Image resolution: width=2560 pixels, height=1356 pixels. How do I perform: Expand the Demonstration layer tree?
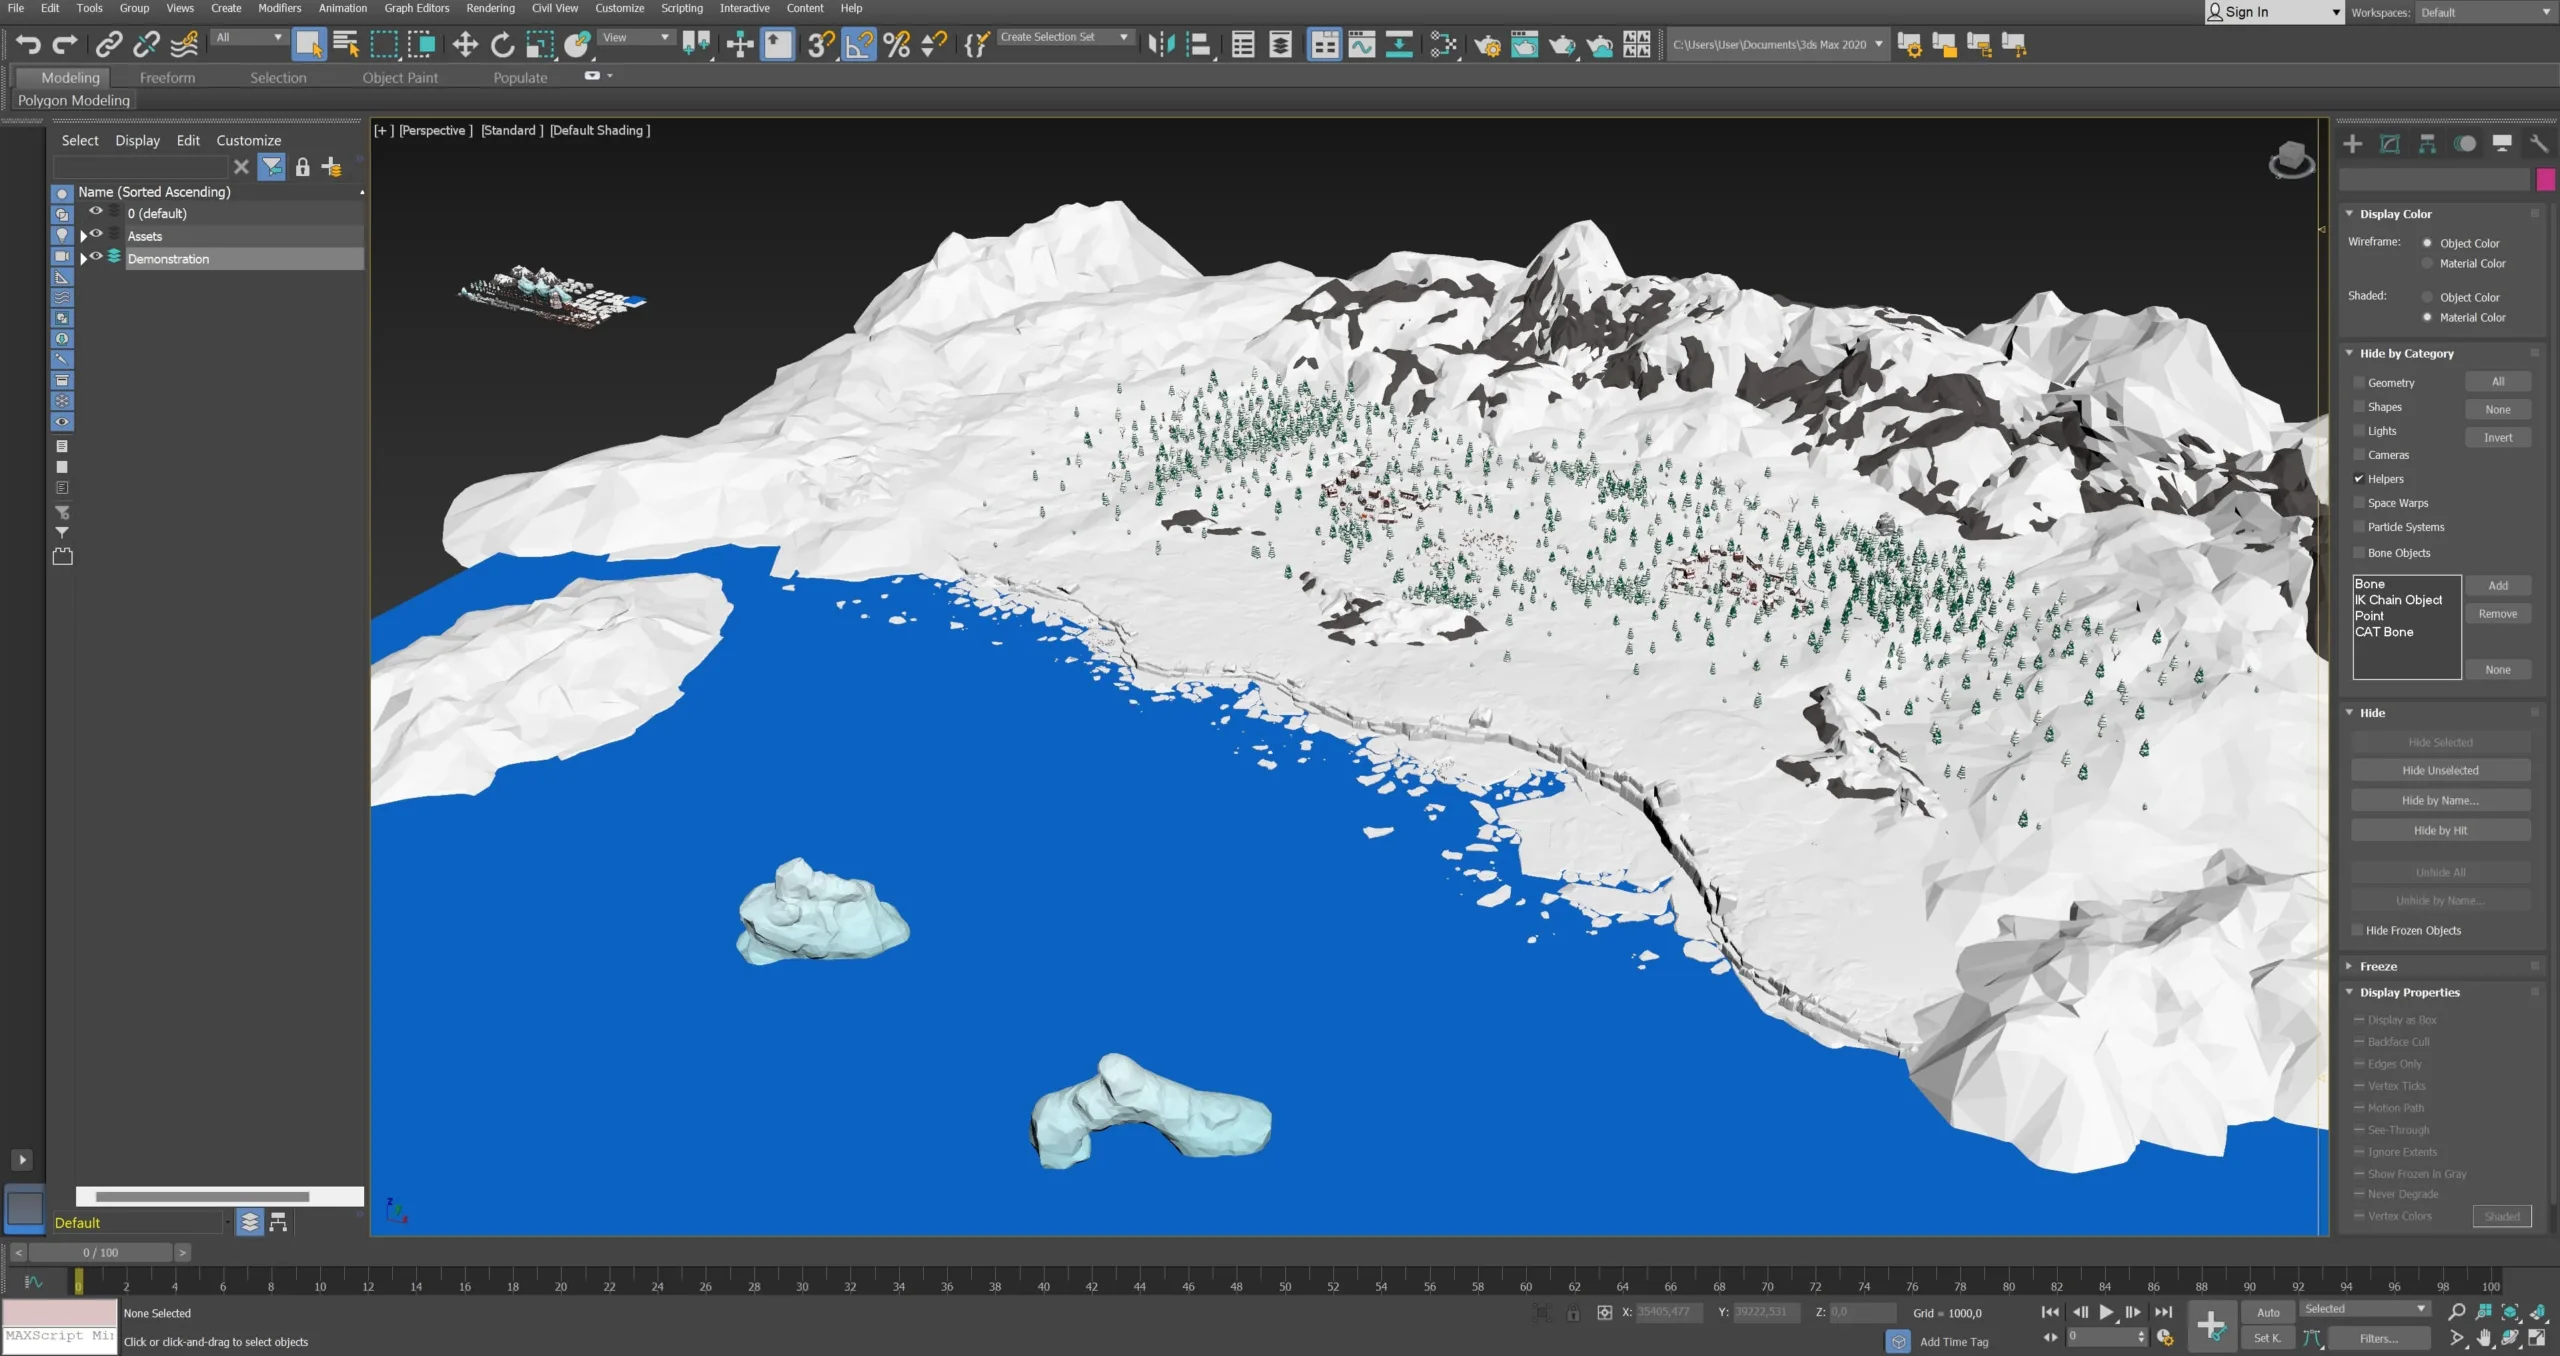84,259
